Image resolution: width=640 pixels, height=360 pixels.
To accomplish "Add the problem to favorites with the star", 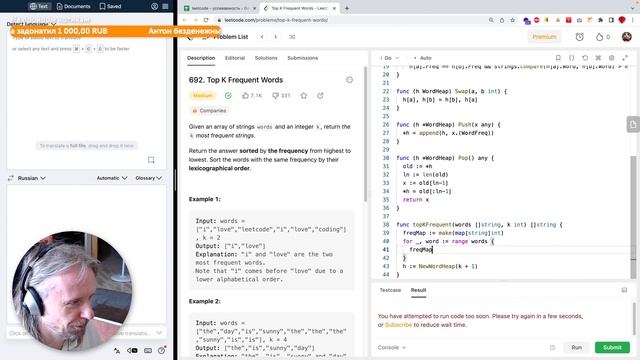I will [304, 96].
